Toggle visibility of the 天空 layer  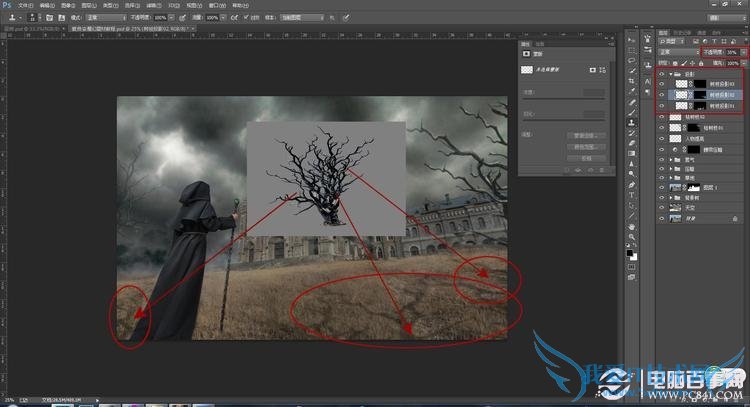(x=661, y=206)
